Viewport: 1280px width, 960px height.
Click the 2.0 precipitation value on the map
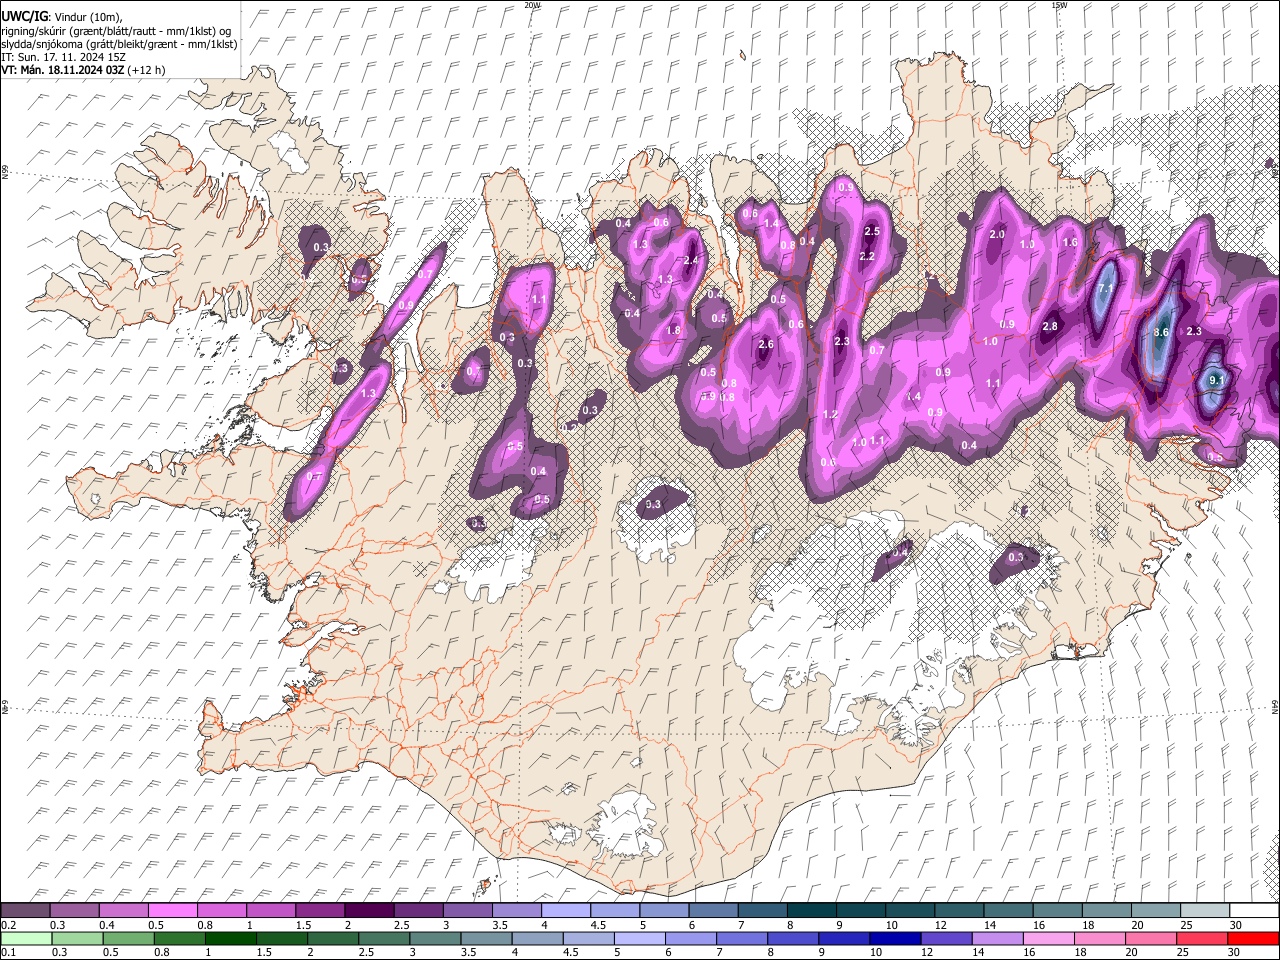996,235
